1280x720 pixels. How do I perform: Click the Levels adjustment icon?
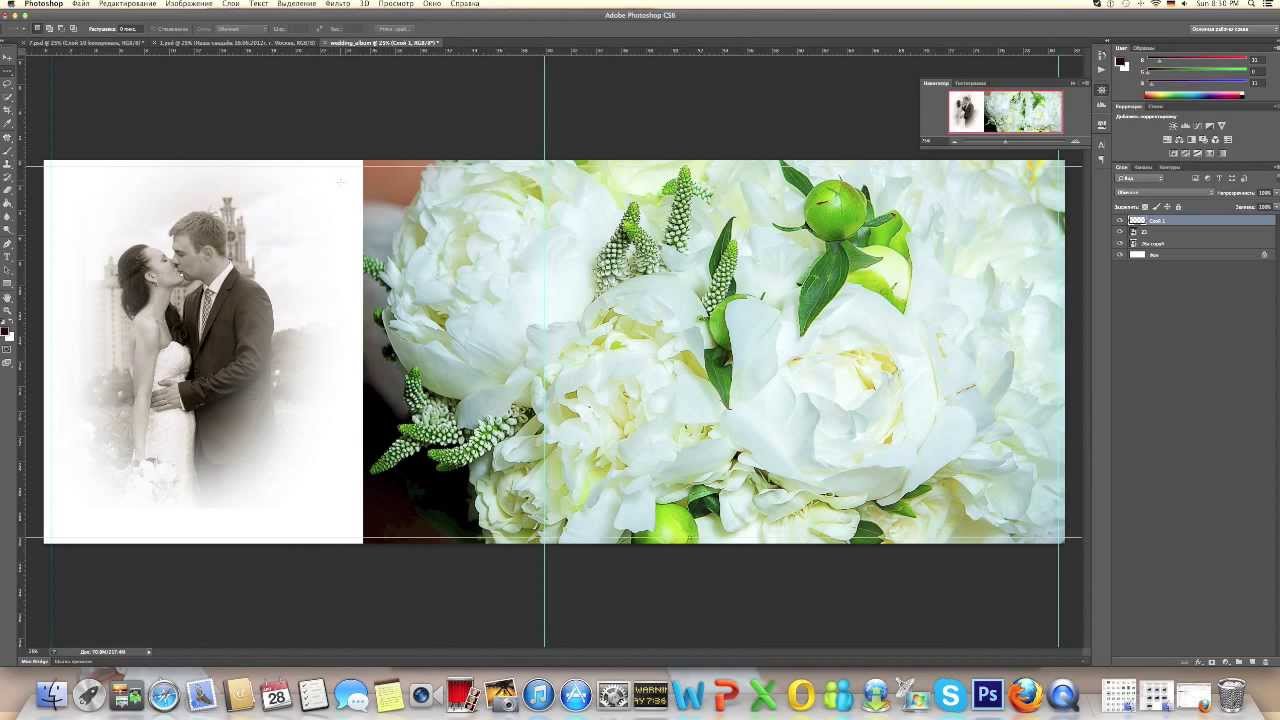tap(1186, 125)
